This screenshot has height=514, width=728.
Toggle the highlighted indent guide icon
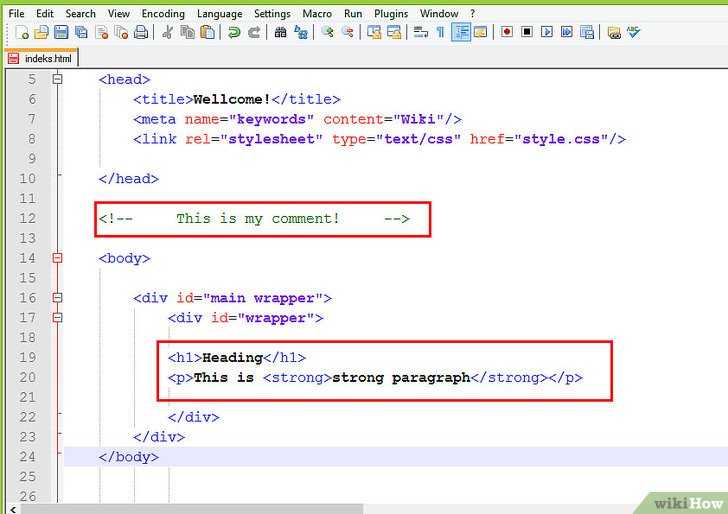pyautogui.click(x=461, y=32)
